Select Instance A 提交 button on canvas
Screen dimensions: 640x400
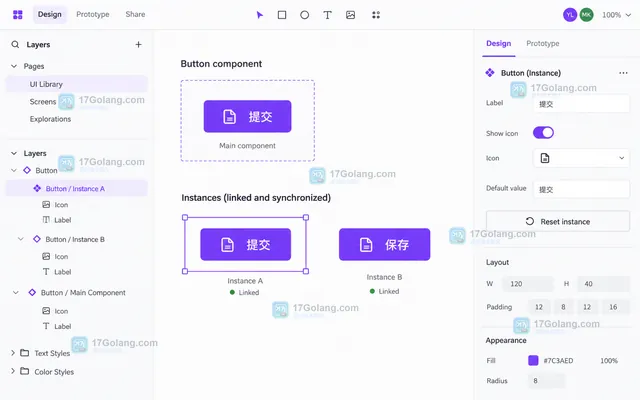pos(245,244)
